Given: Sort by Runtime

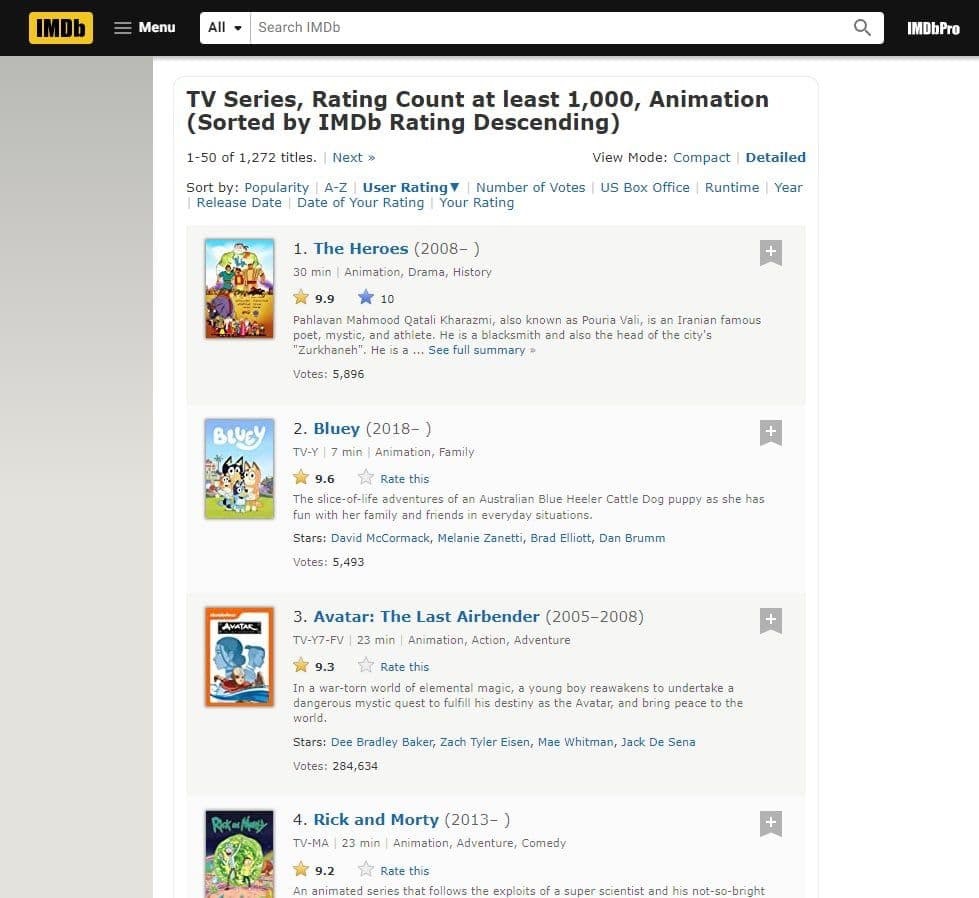Looking at the screenshot, I should 732,187.
